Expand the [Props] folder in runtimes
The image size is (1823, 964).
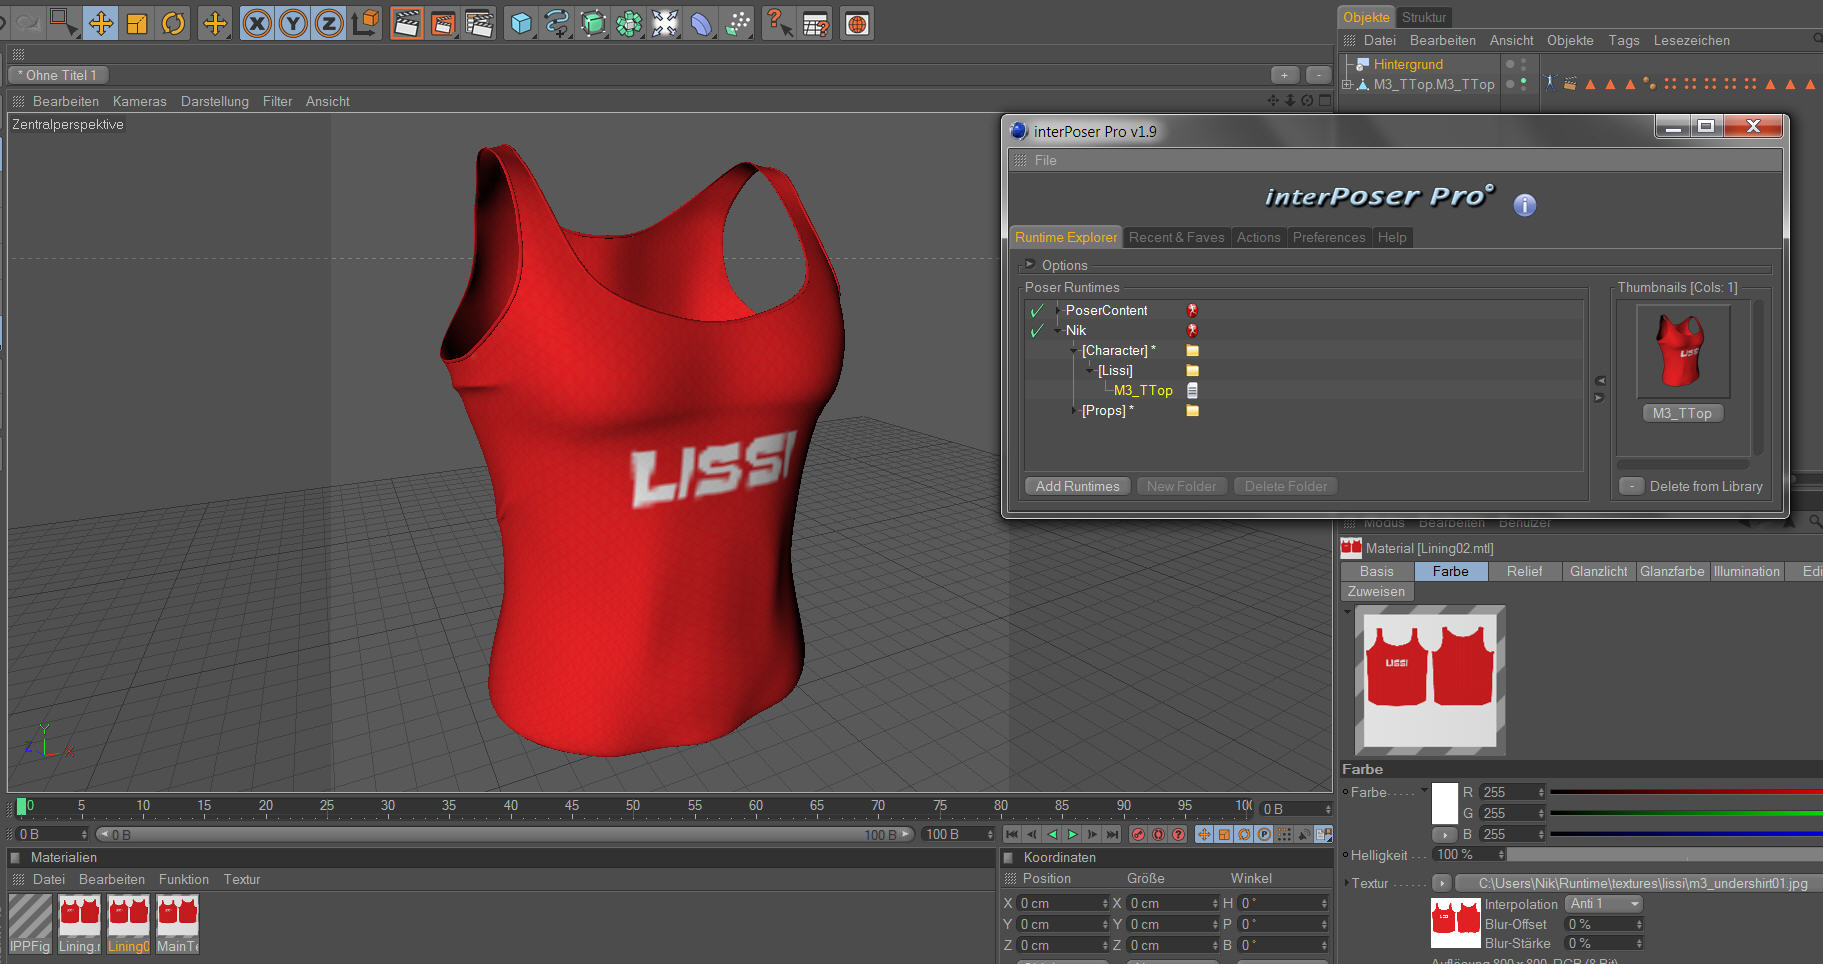point(1074,411)
